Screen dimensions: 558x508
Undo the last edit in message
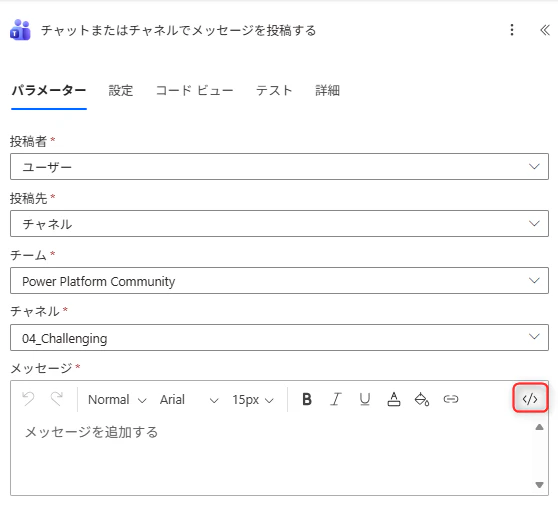28,399
